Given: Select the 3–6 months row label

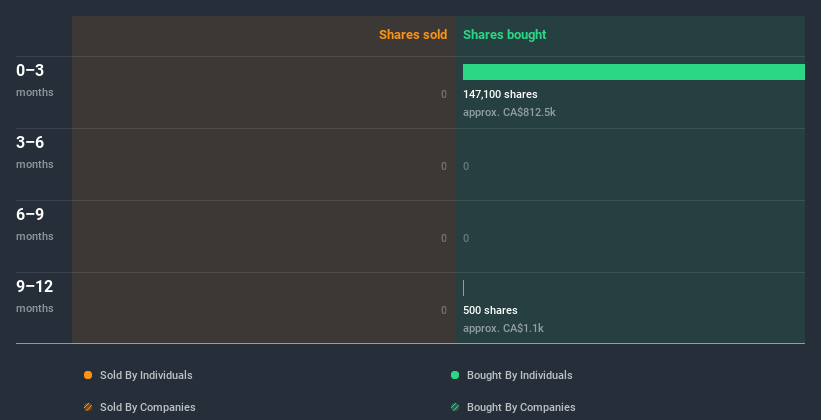Looking at the screenshot, I should (x=35, y=152).
